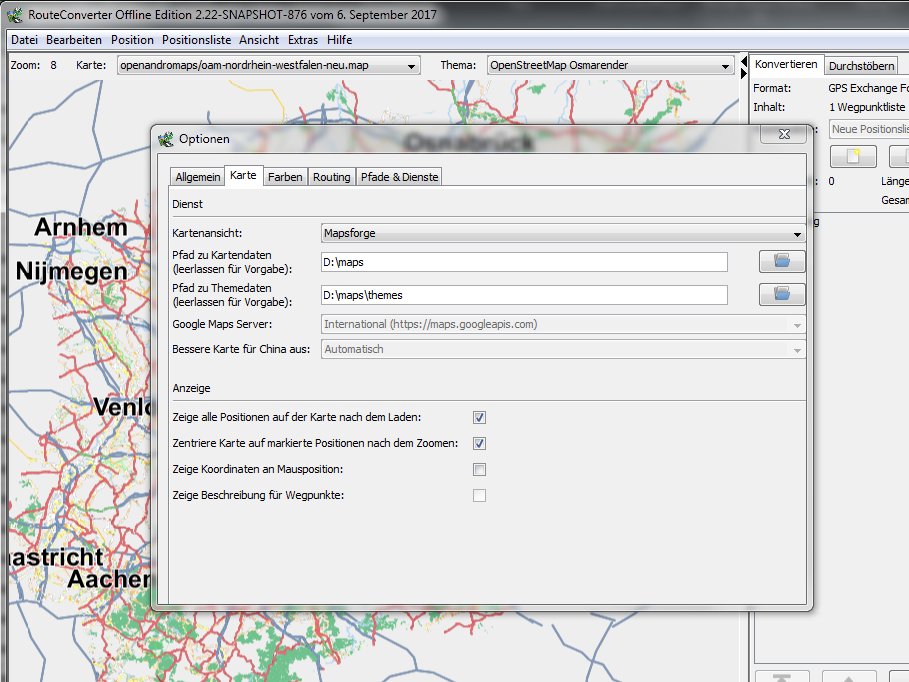Open Karte map file dropdown
This screenshot has height=682, width=909.
268,66
